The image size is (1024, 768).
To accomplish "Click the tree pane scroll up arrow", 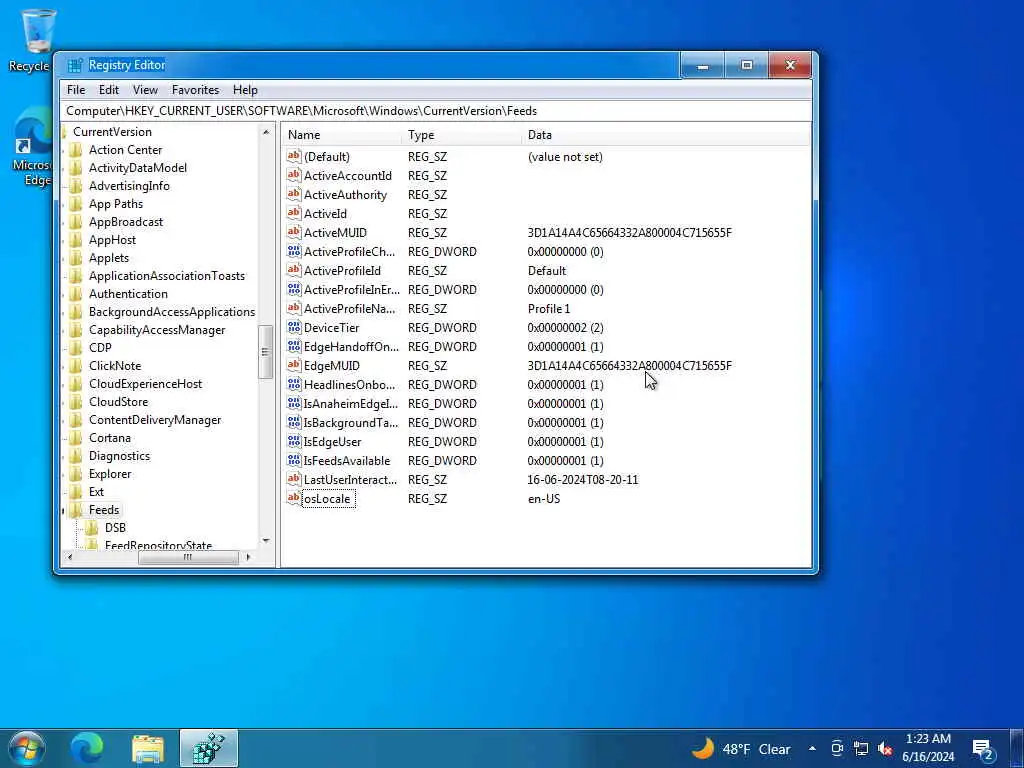I will (266, 133).
